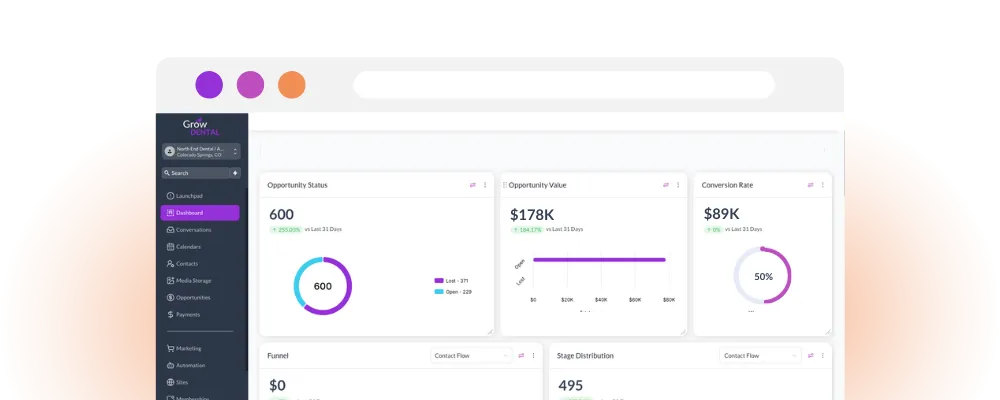Click the Funnel $0 value
Viewport: 1000px width, 400px height.
[x=277, y=385]
